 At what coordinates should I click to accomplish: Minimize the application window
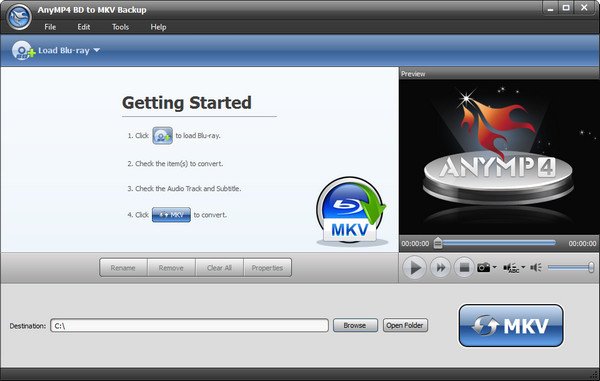click(551, 8)
